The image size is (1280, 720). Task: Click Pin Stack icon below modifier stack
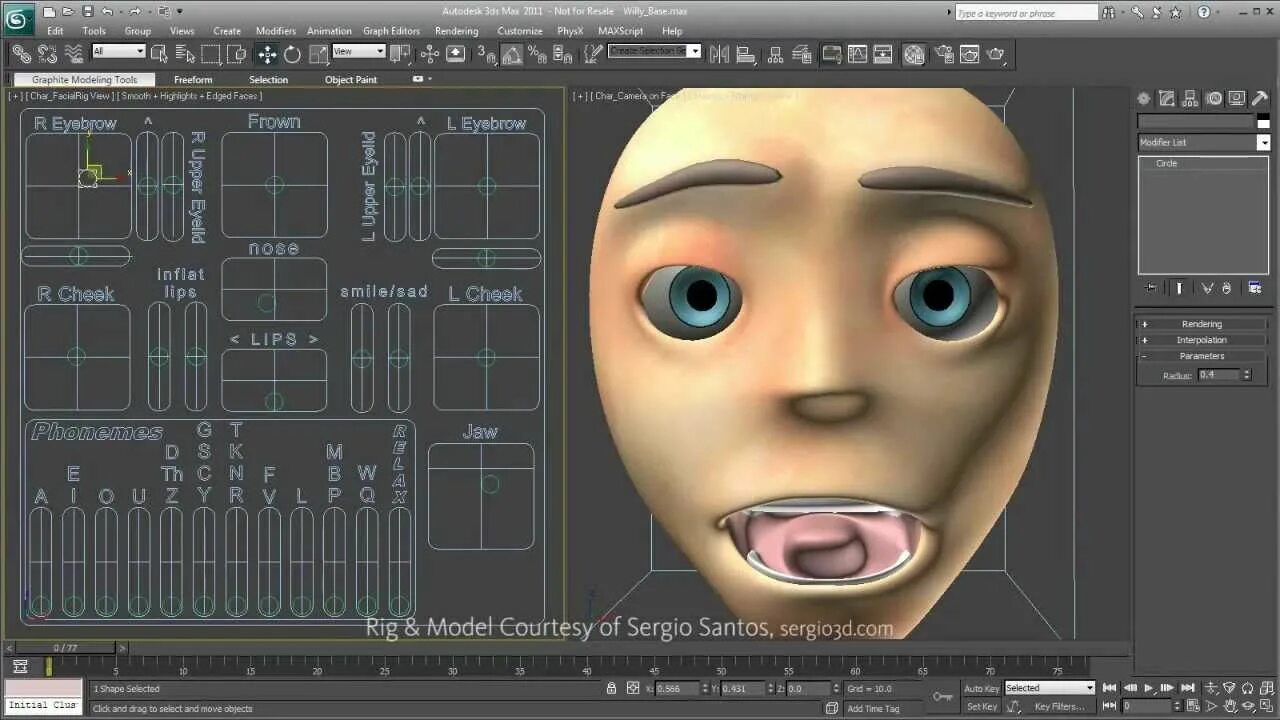point(1151,288)
